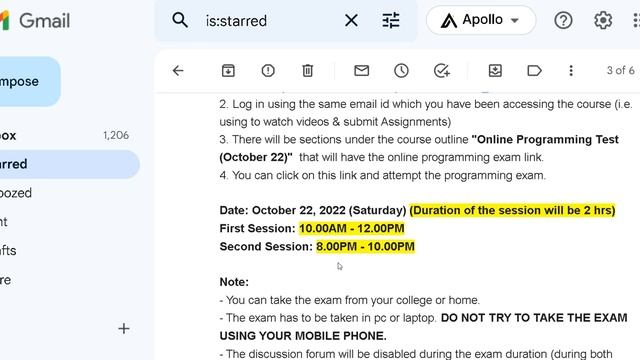Click the Compose button

click(x=29, y=81)
